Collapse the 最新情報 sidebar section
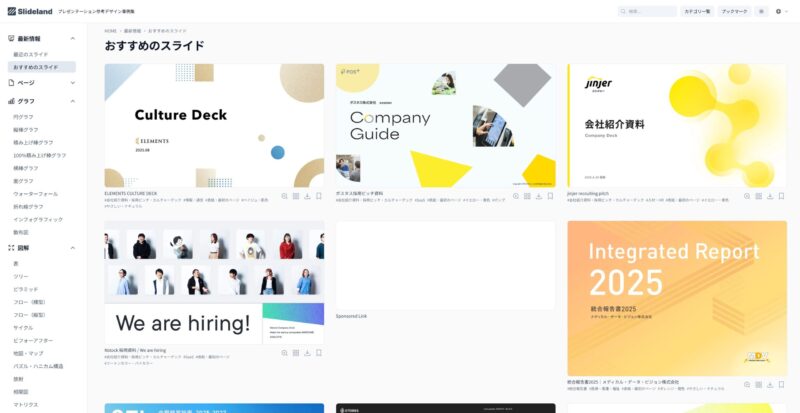Image resolution: width=800 pixels, height=413 pixels. pyautogui.click(x=72, y=38)
